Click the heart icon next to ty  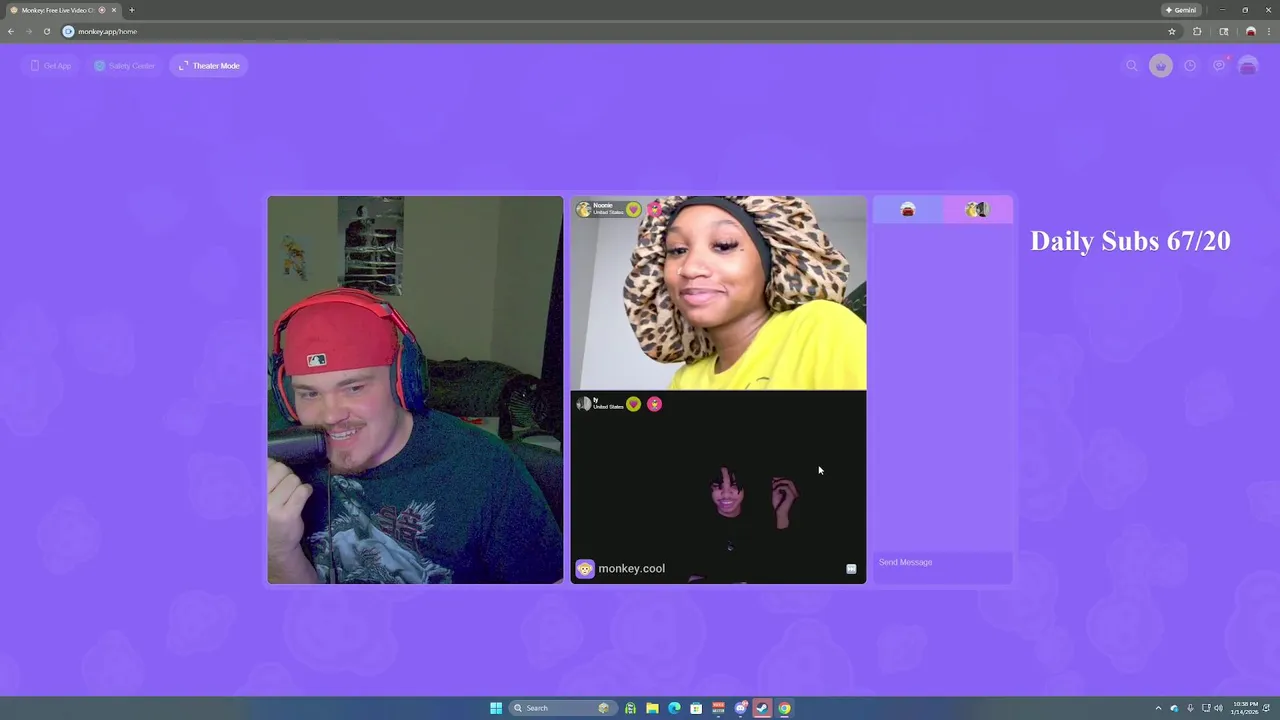coord(633,404)
